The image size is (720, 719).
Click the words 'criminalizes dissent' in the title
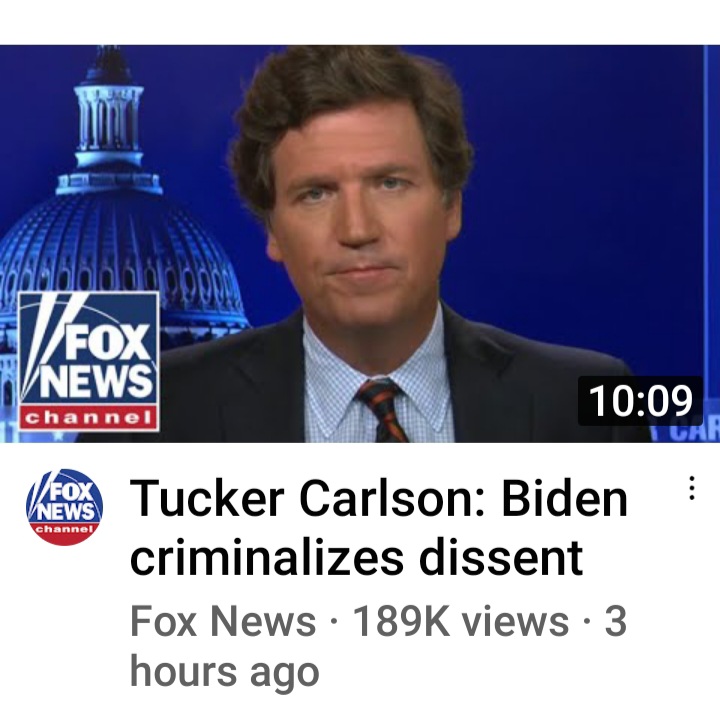pos(357,557)
